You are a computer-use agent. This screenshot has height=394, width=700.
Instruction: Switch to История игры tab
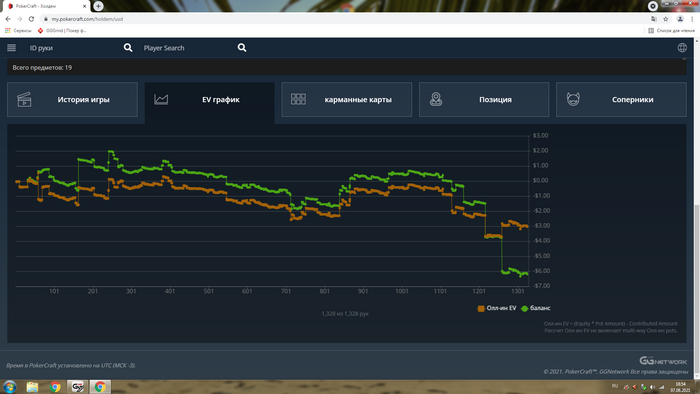pos(72,100)
